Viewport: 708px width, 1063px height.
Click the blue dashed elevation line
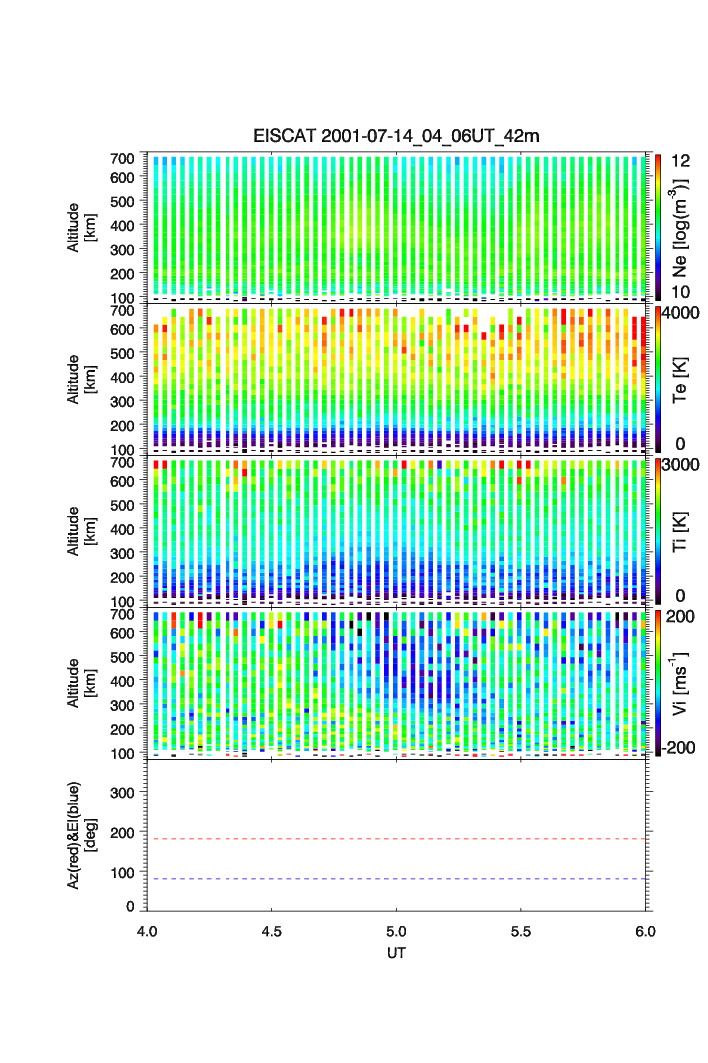pos(400,879)
